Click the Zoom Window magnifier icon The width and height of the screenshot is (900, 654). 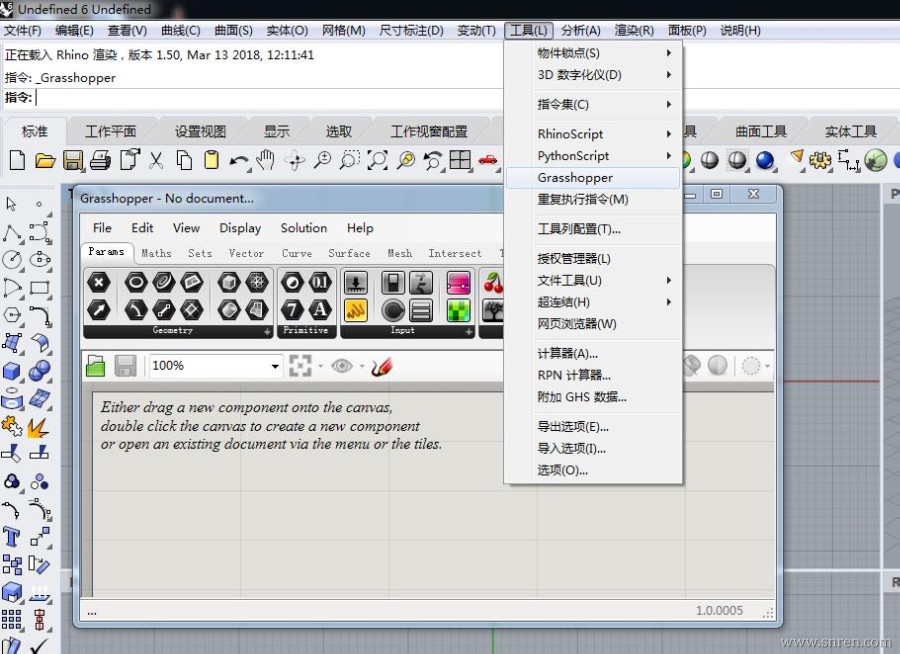click(349, 160)
